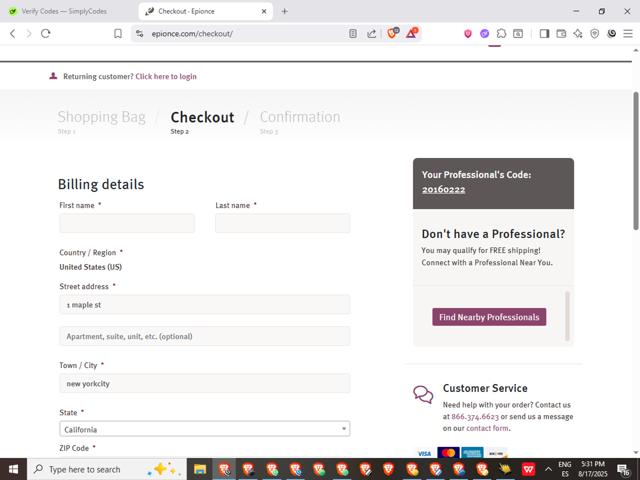The width and height of the screenshot is (640, 480).
Task: Focus the Last name input field
Action: tap(282, 223)
